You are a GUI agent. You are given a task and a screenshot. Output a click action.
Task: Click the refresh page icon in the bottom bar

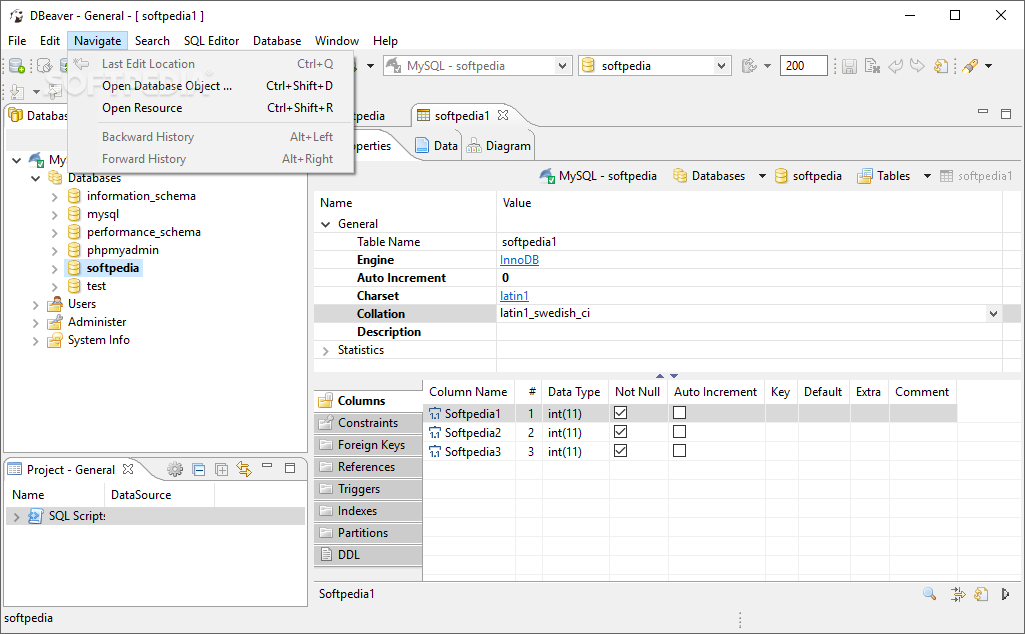pos(981,593)
